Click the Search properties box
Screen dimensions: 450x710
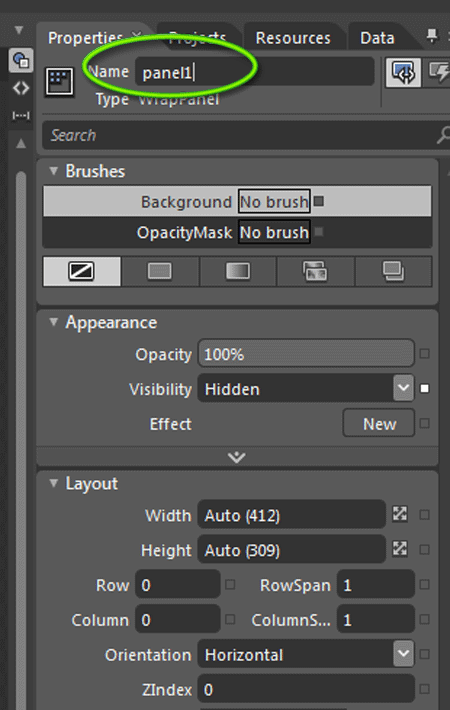[246, 135]
